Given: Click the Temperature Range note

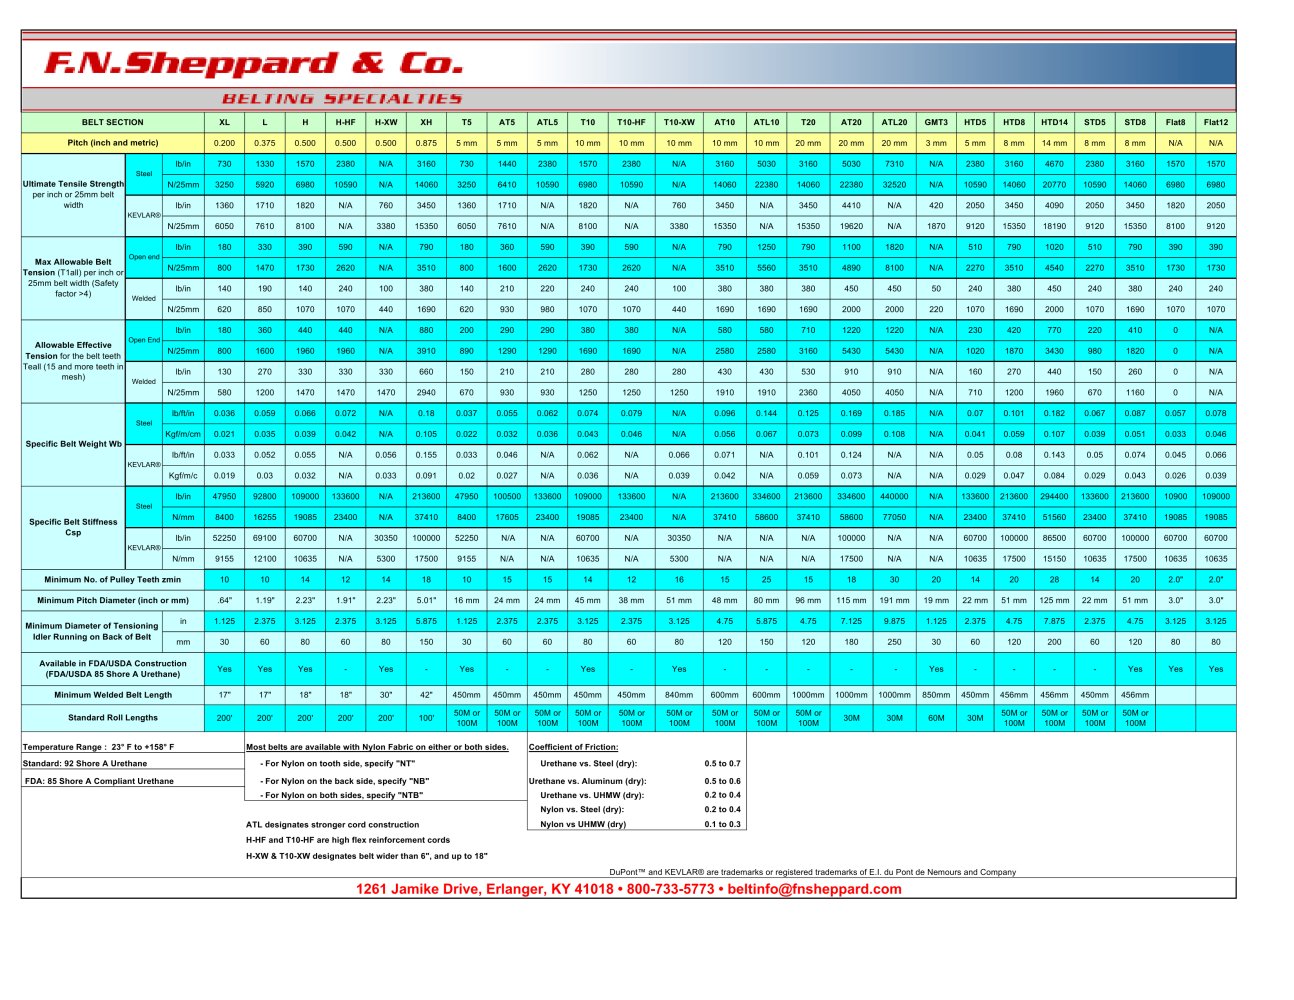Looking at the screenshot, I should pyautogui.click(x=99, y=747).
